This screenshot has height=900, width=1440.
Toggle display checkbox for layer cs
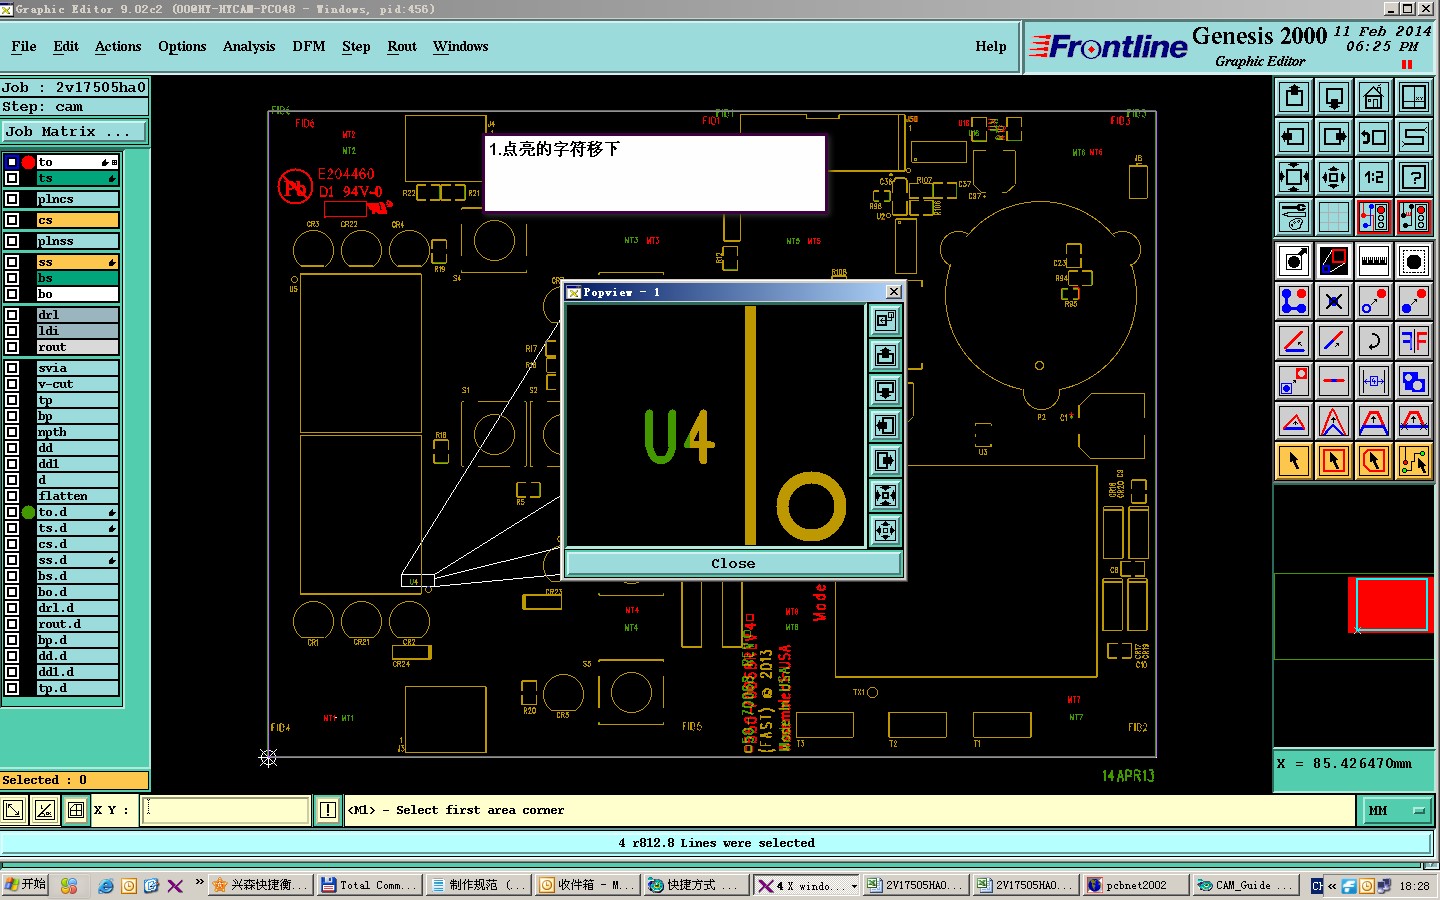(x=12, y=220)
